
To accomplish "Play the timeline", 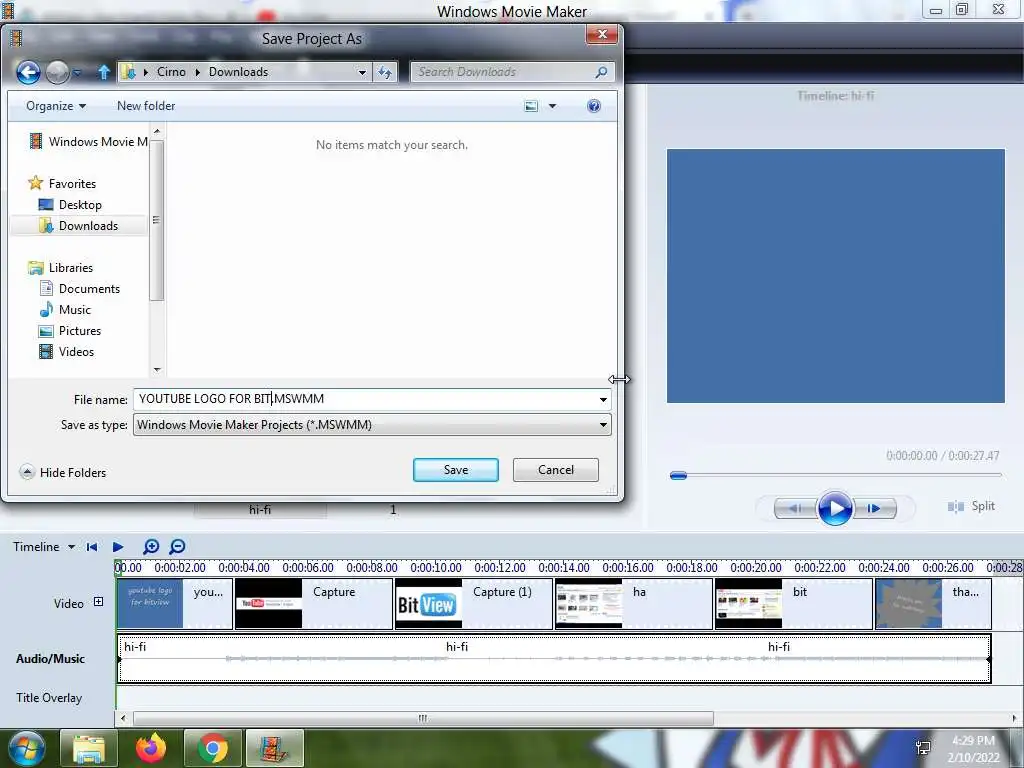I will [118, 547].
